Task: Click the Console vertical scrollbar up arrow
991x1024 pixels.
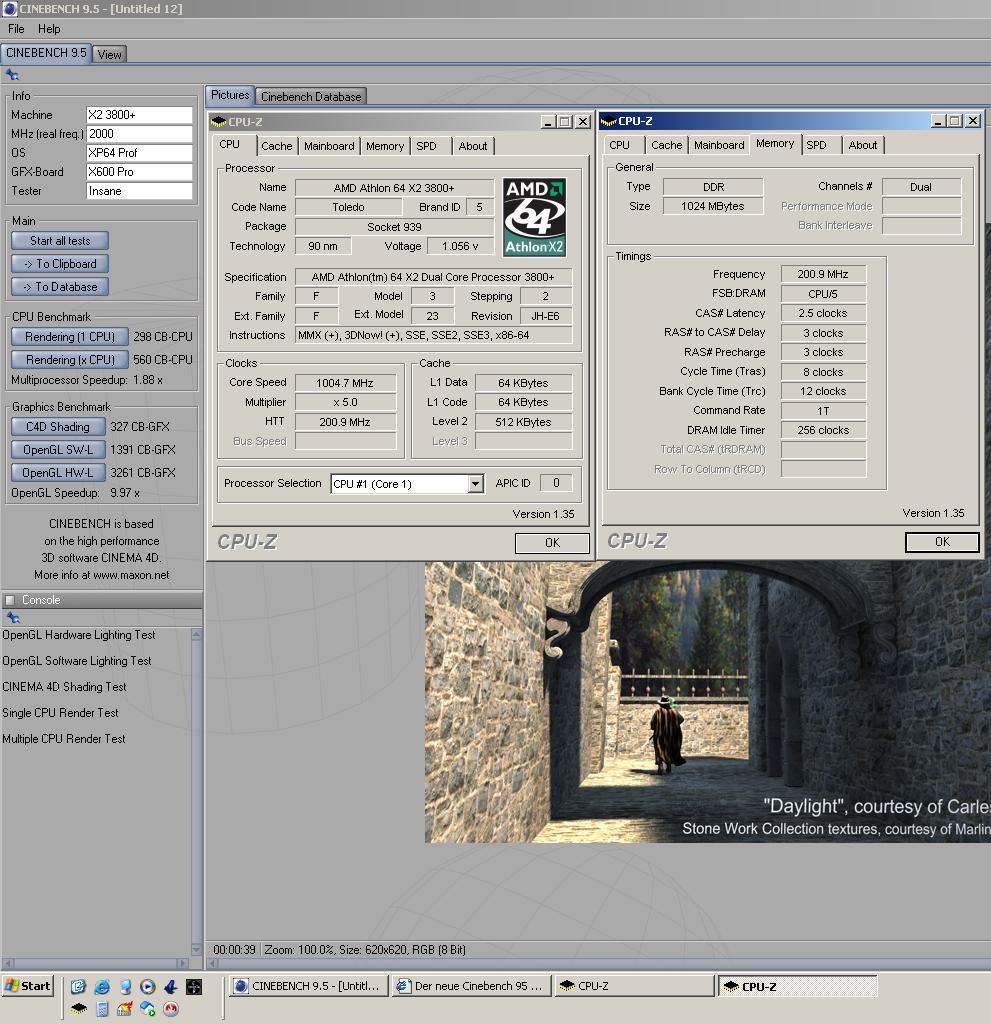Action: point(196,635)
